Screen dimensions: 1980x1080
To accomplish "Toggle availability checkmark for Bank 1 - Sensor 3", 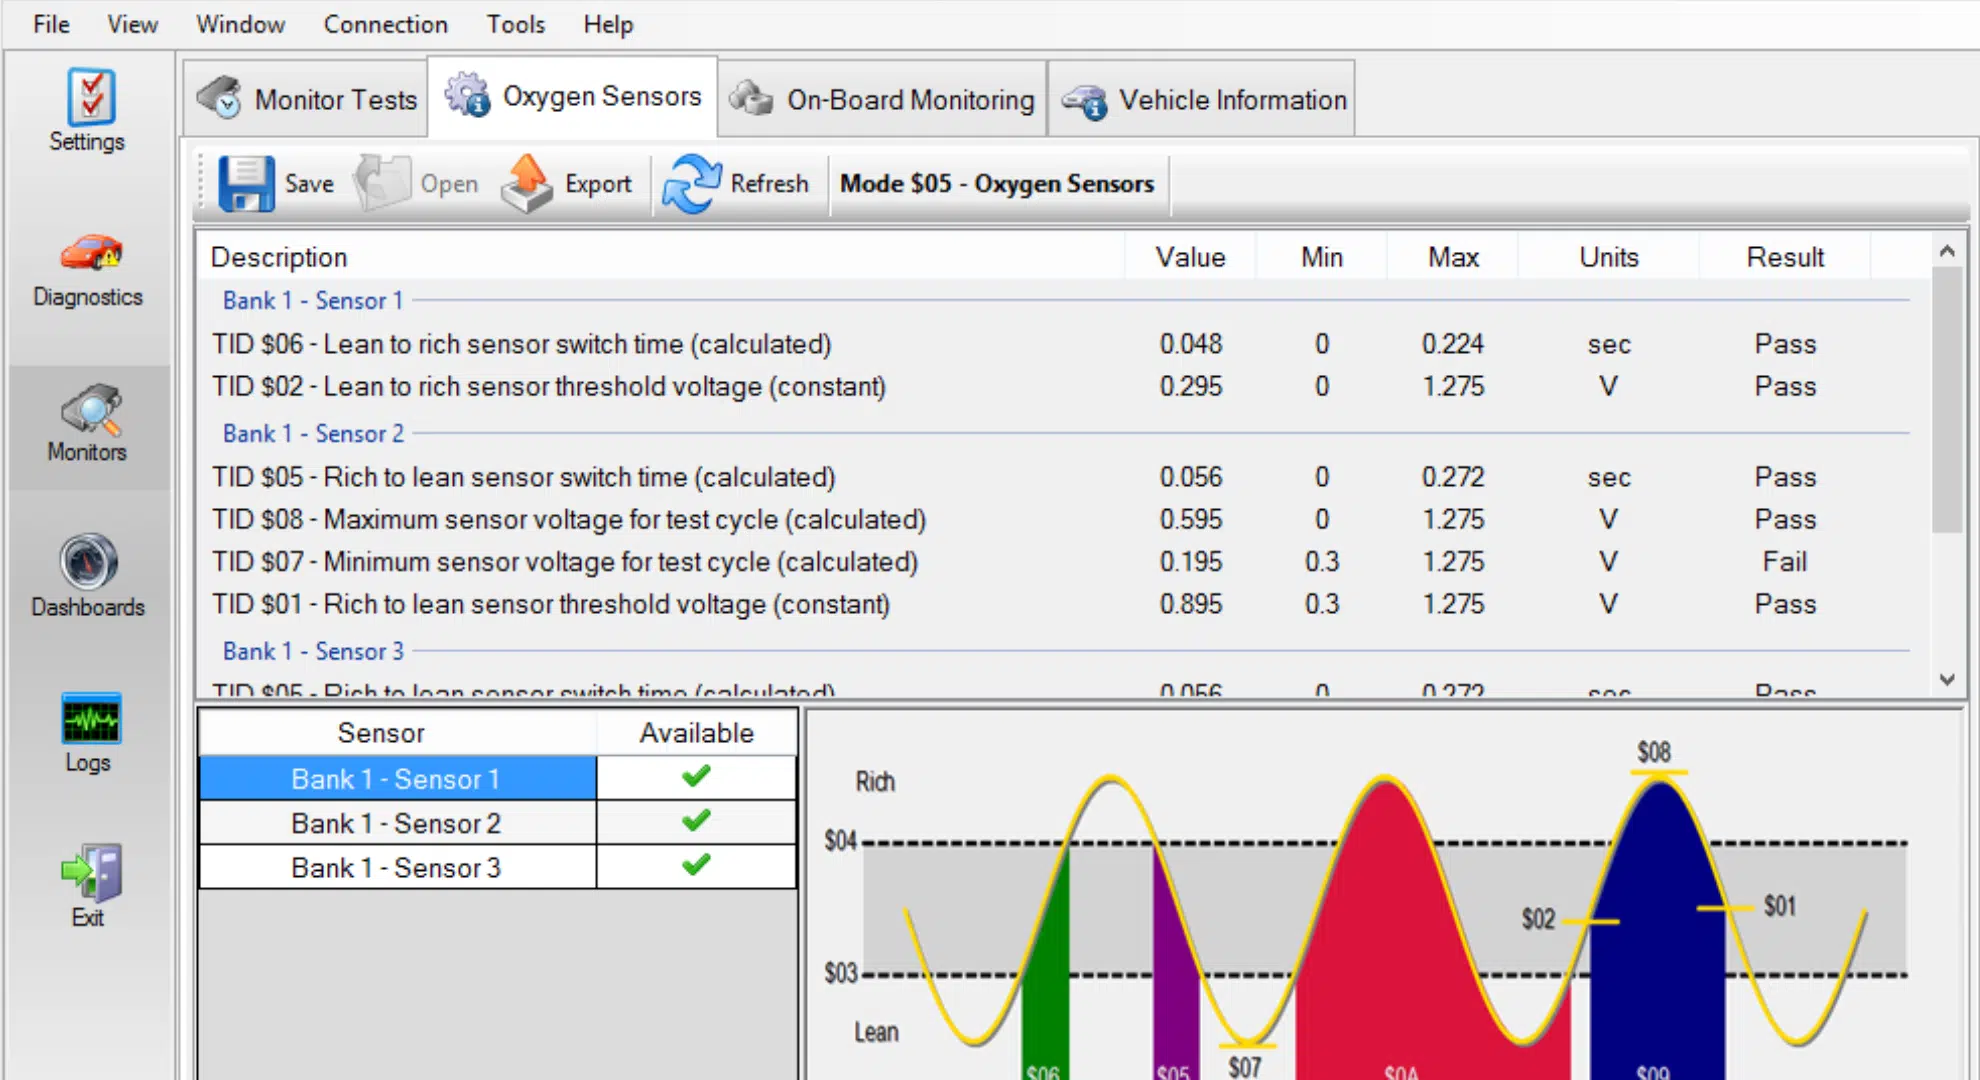I will click(x=695, y=866).
